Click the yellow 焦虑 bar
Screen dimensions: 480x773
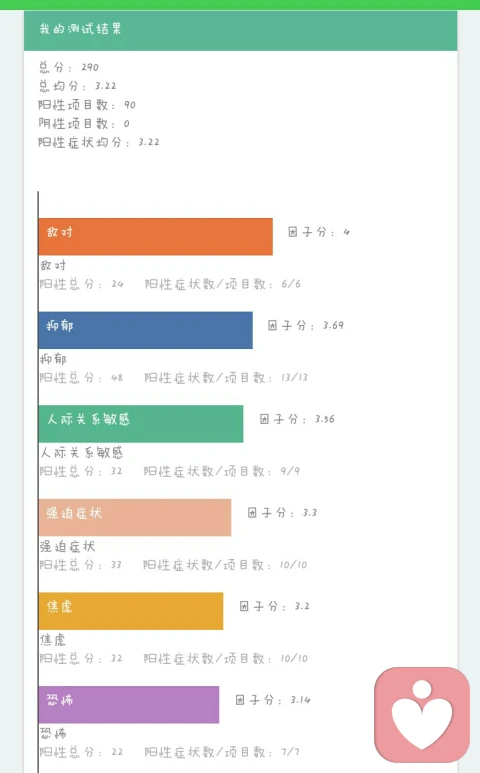[131, 611]
